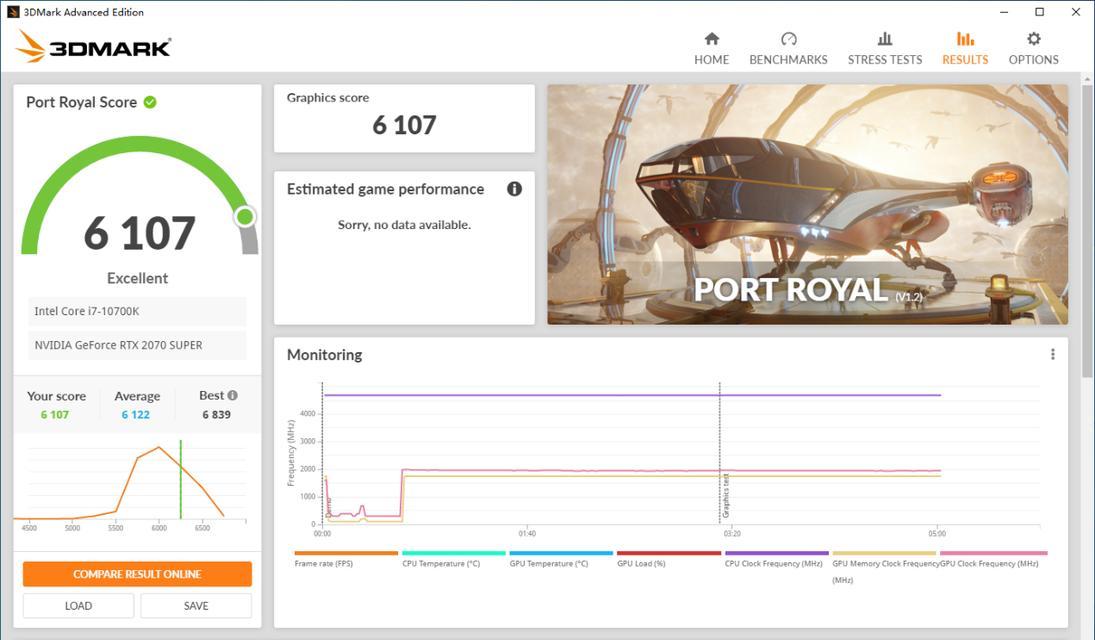Click the Demo marker line in chart

click(322, 453)
